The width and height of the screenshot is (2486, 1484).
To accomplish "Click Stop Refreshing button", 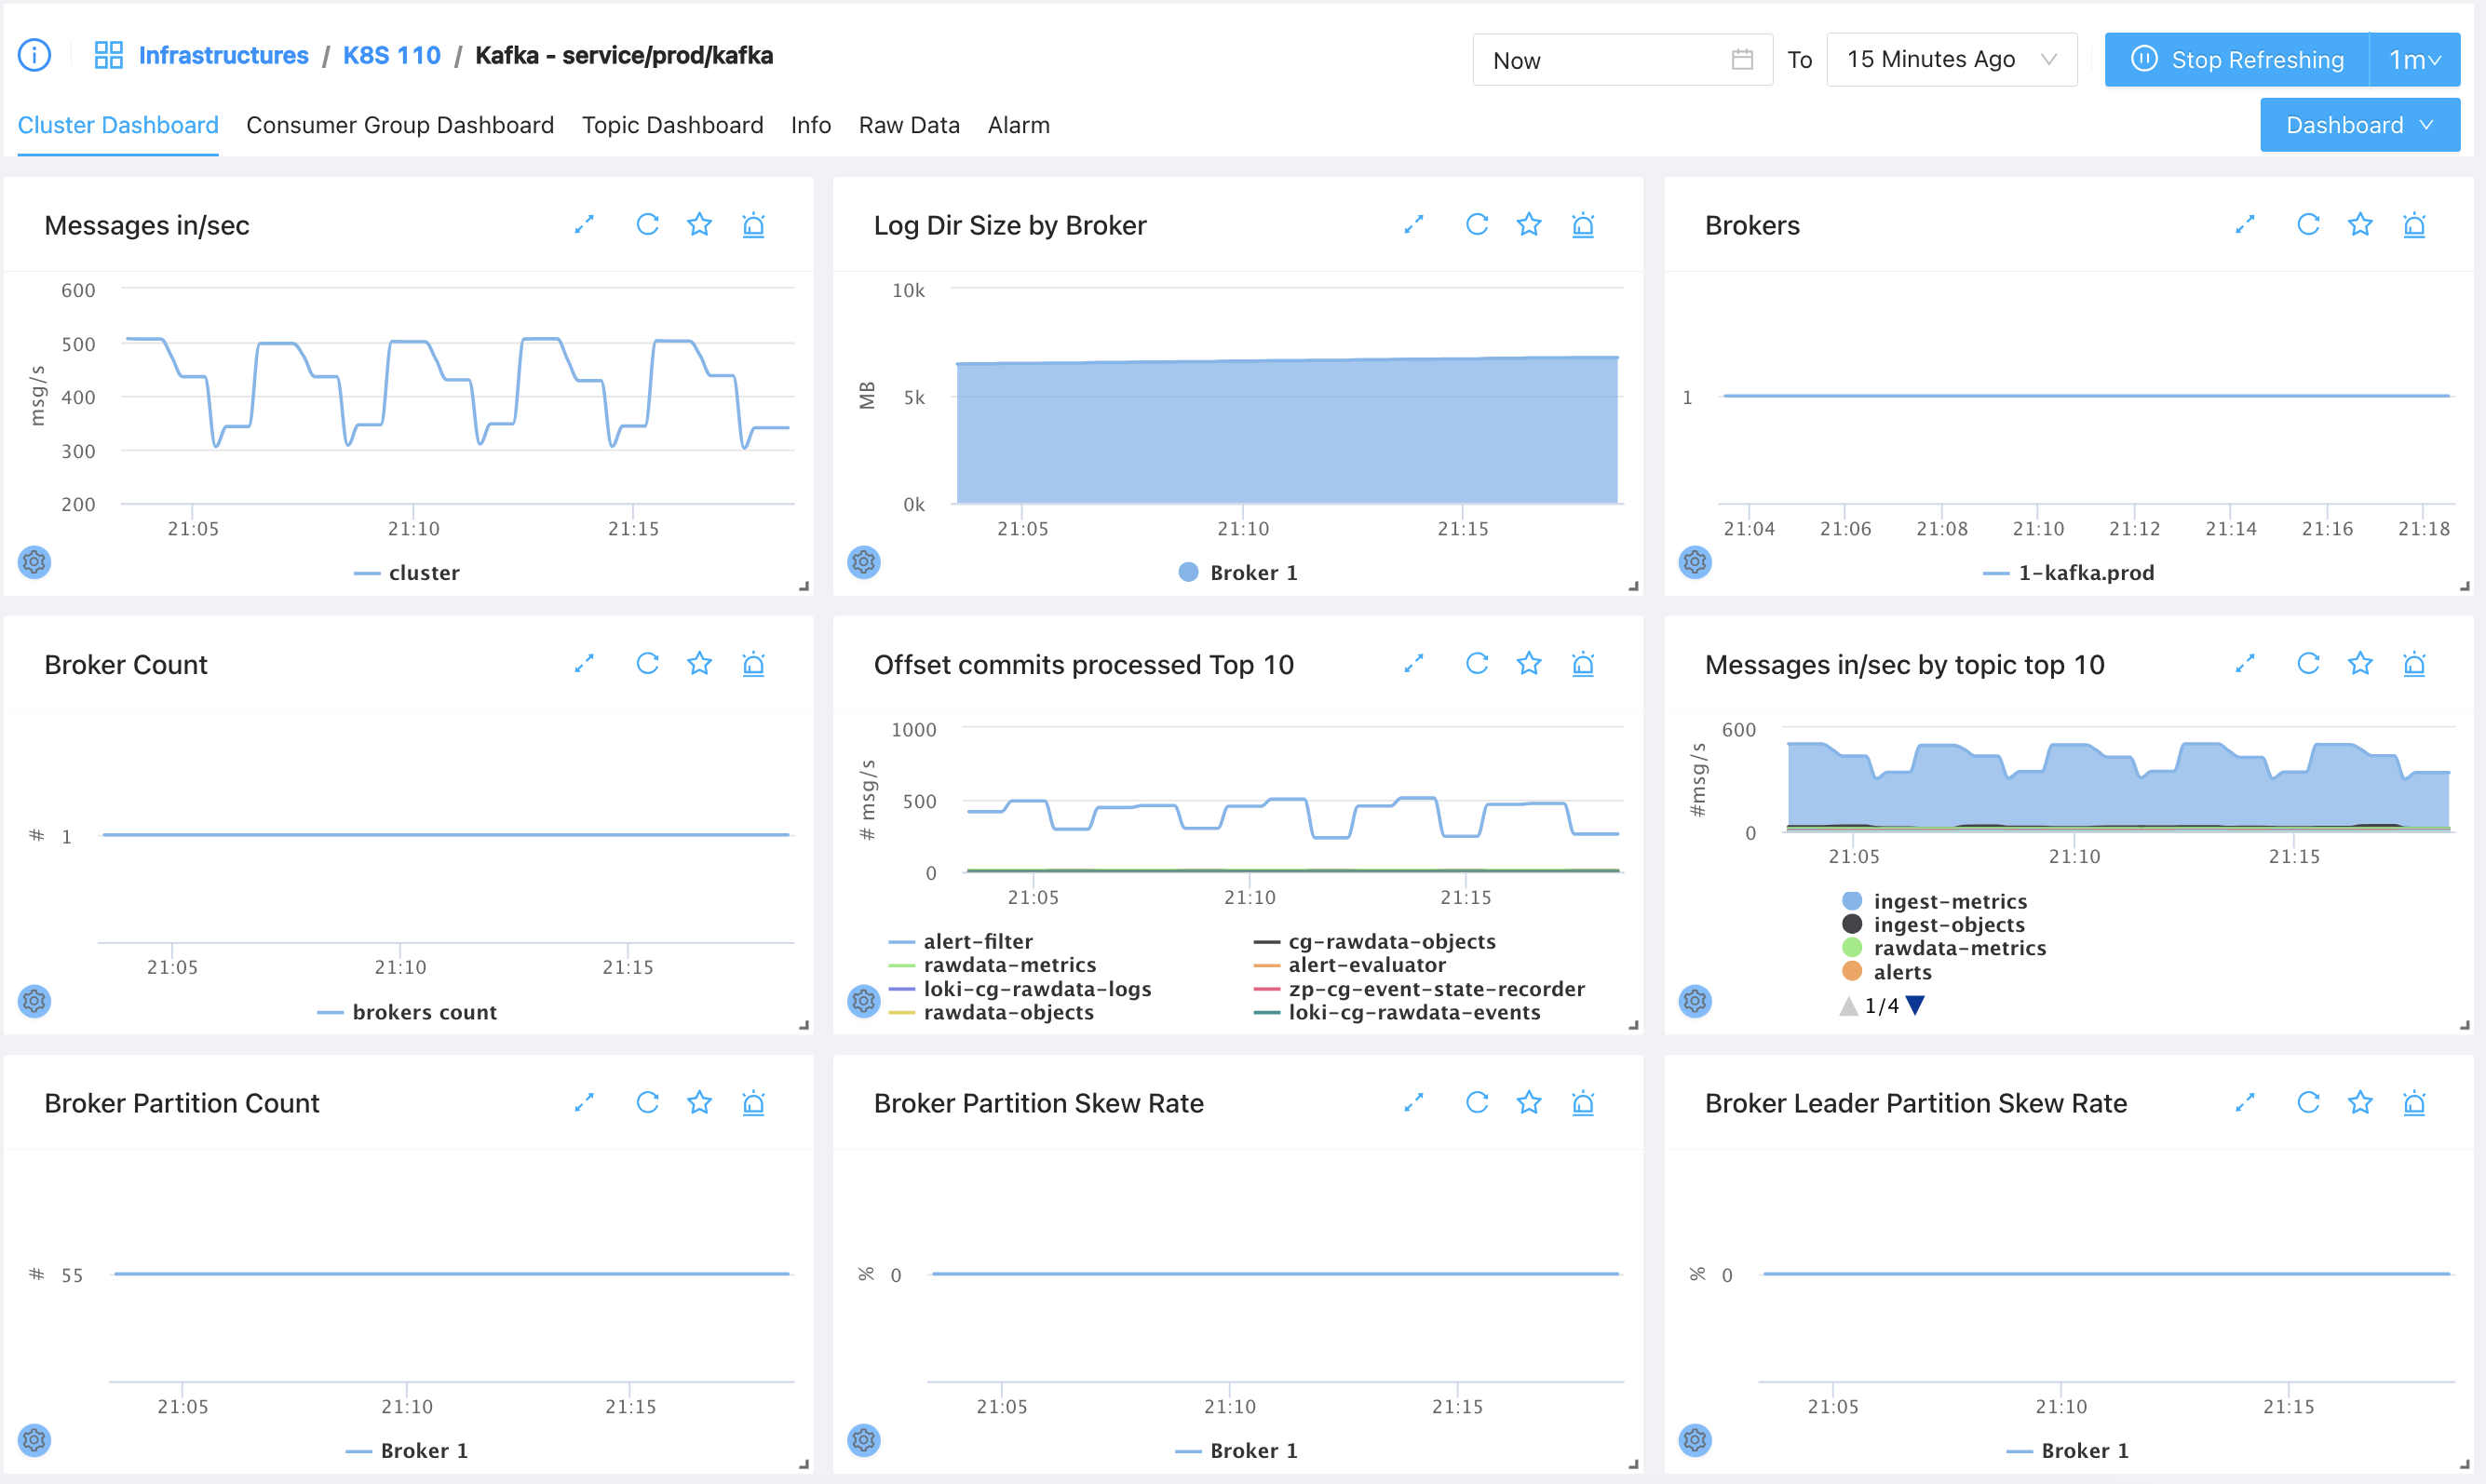I will pyautogui.click(x=2237, y=60).
